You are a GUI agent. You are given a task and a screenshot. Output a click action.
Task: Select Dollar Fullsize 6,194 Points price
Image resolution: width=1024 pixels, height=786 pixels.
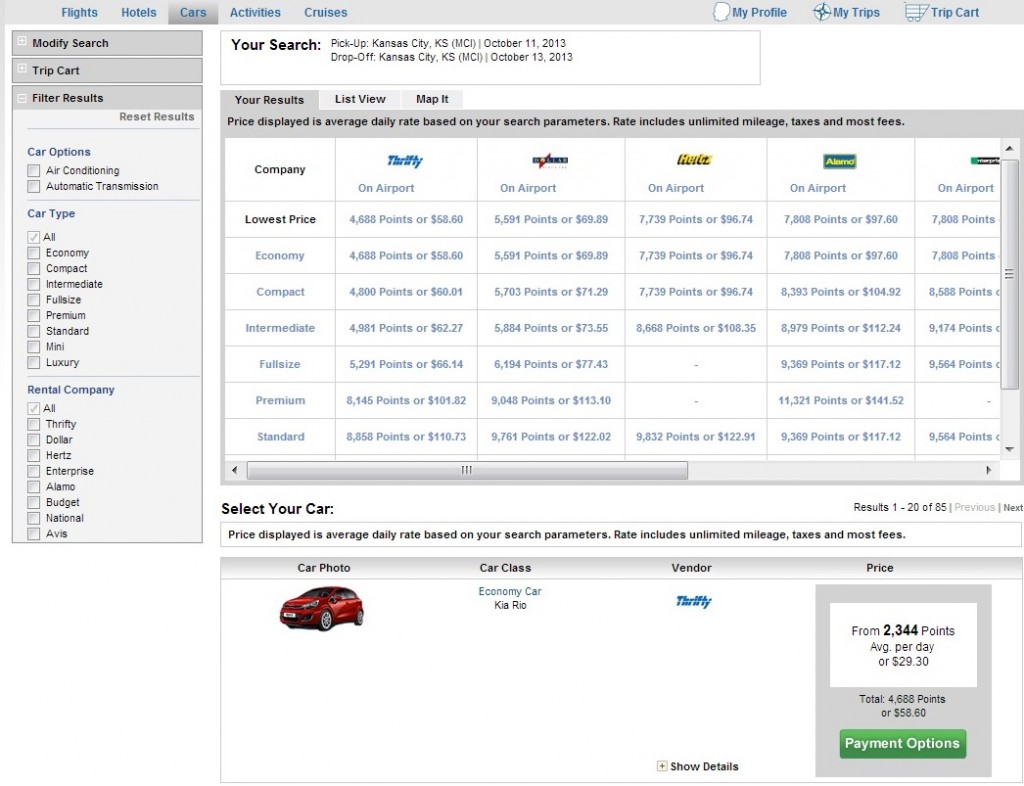click(x=551, y=364)
